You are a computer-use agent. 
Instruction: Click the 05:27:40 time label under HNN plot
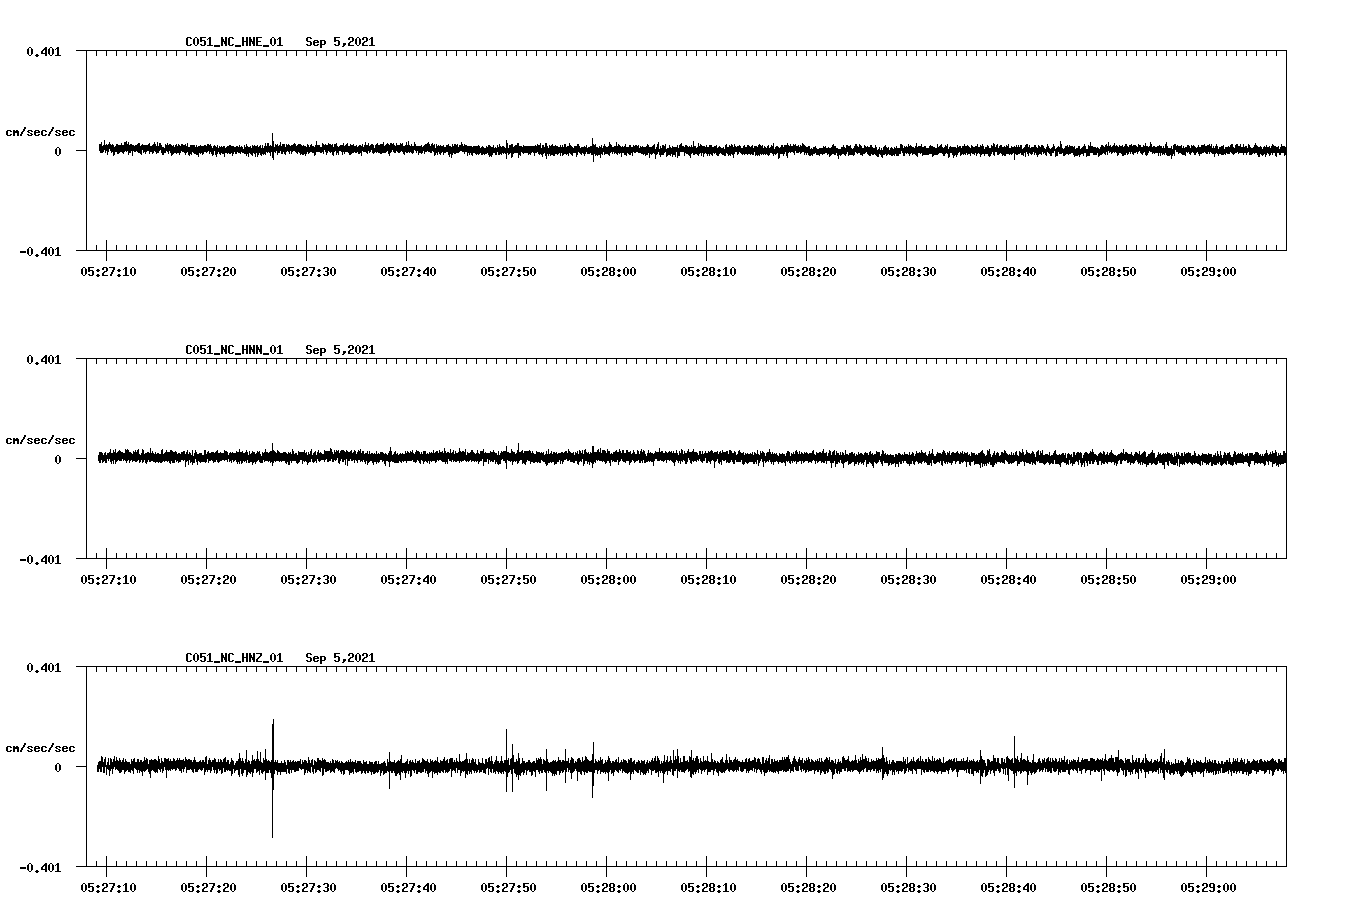[x=408, y=580]
